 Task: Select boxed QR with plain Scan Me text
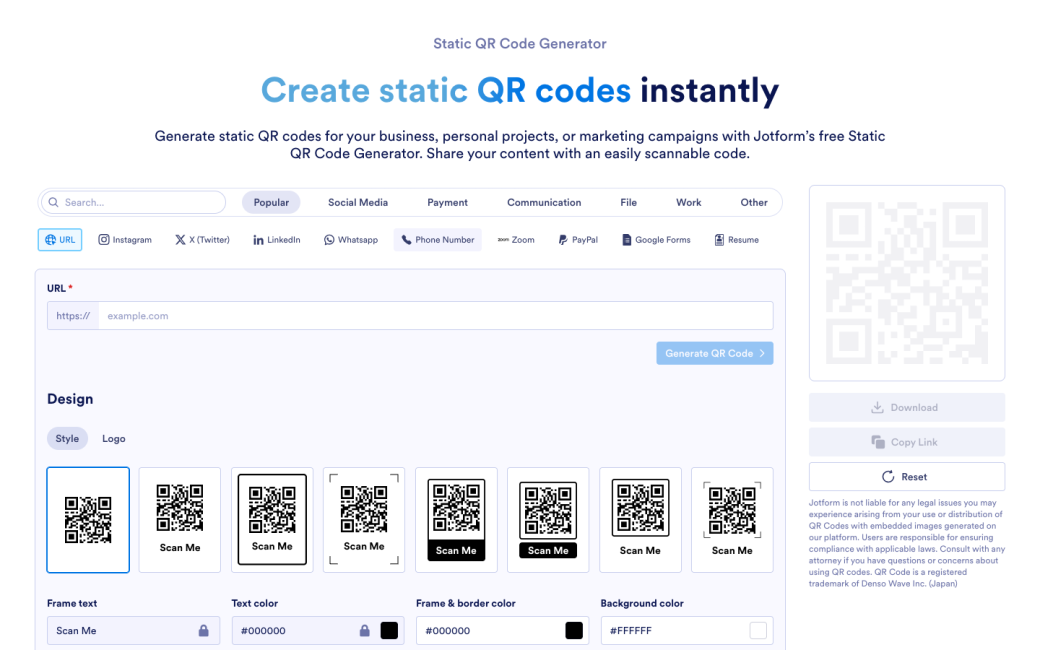pyautogui.click(x=640, y=519)
